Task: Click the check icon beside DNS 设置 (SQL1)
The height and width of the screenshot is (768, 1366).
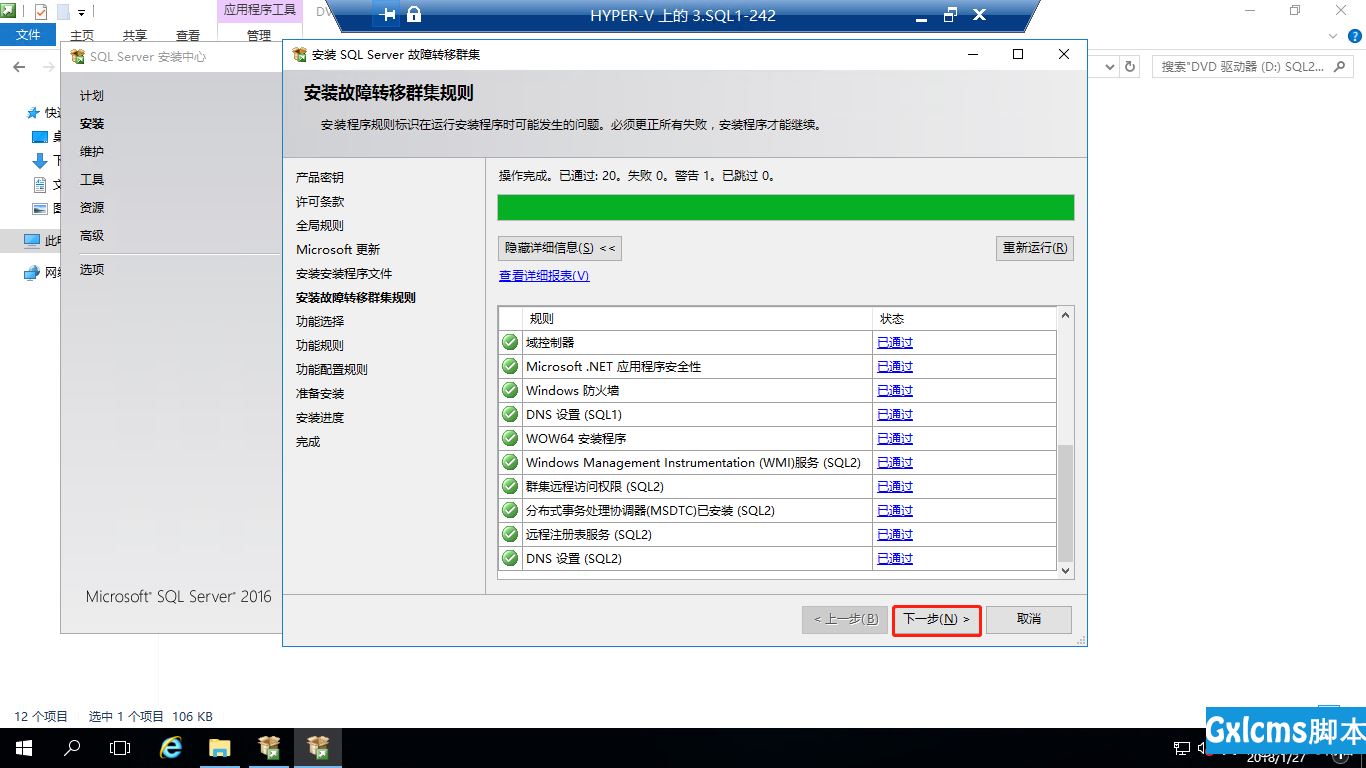Action: pos(510,414)
